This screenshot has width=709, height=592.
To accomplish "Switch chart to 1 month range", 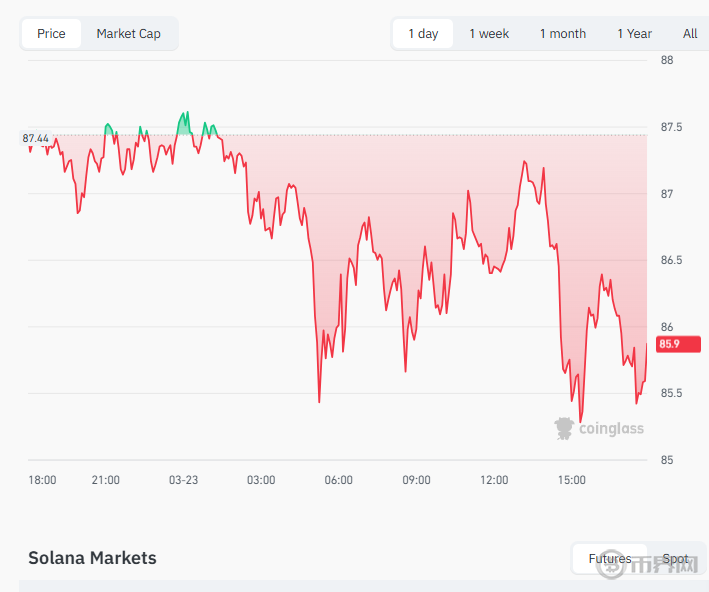I will [x=562, y=33].
